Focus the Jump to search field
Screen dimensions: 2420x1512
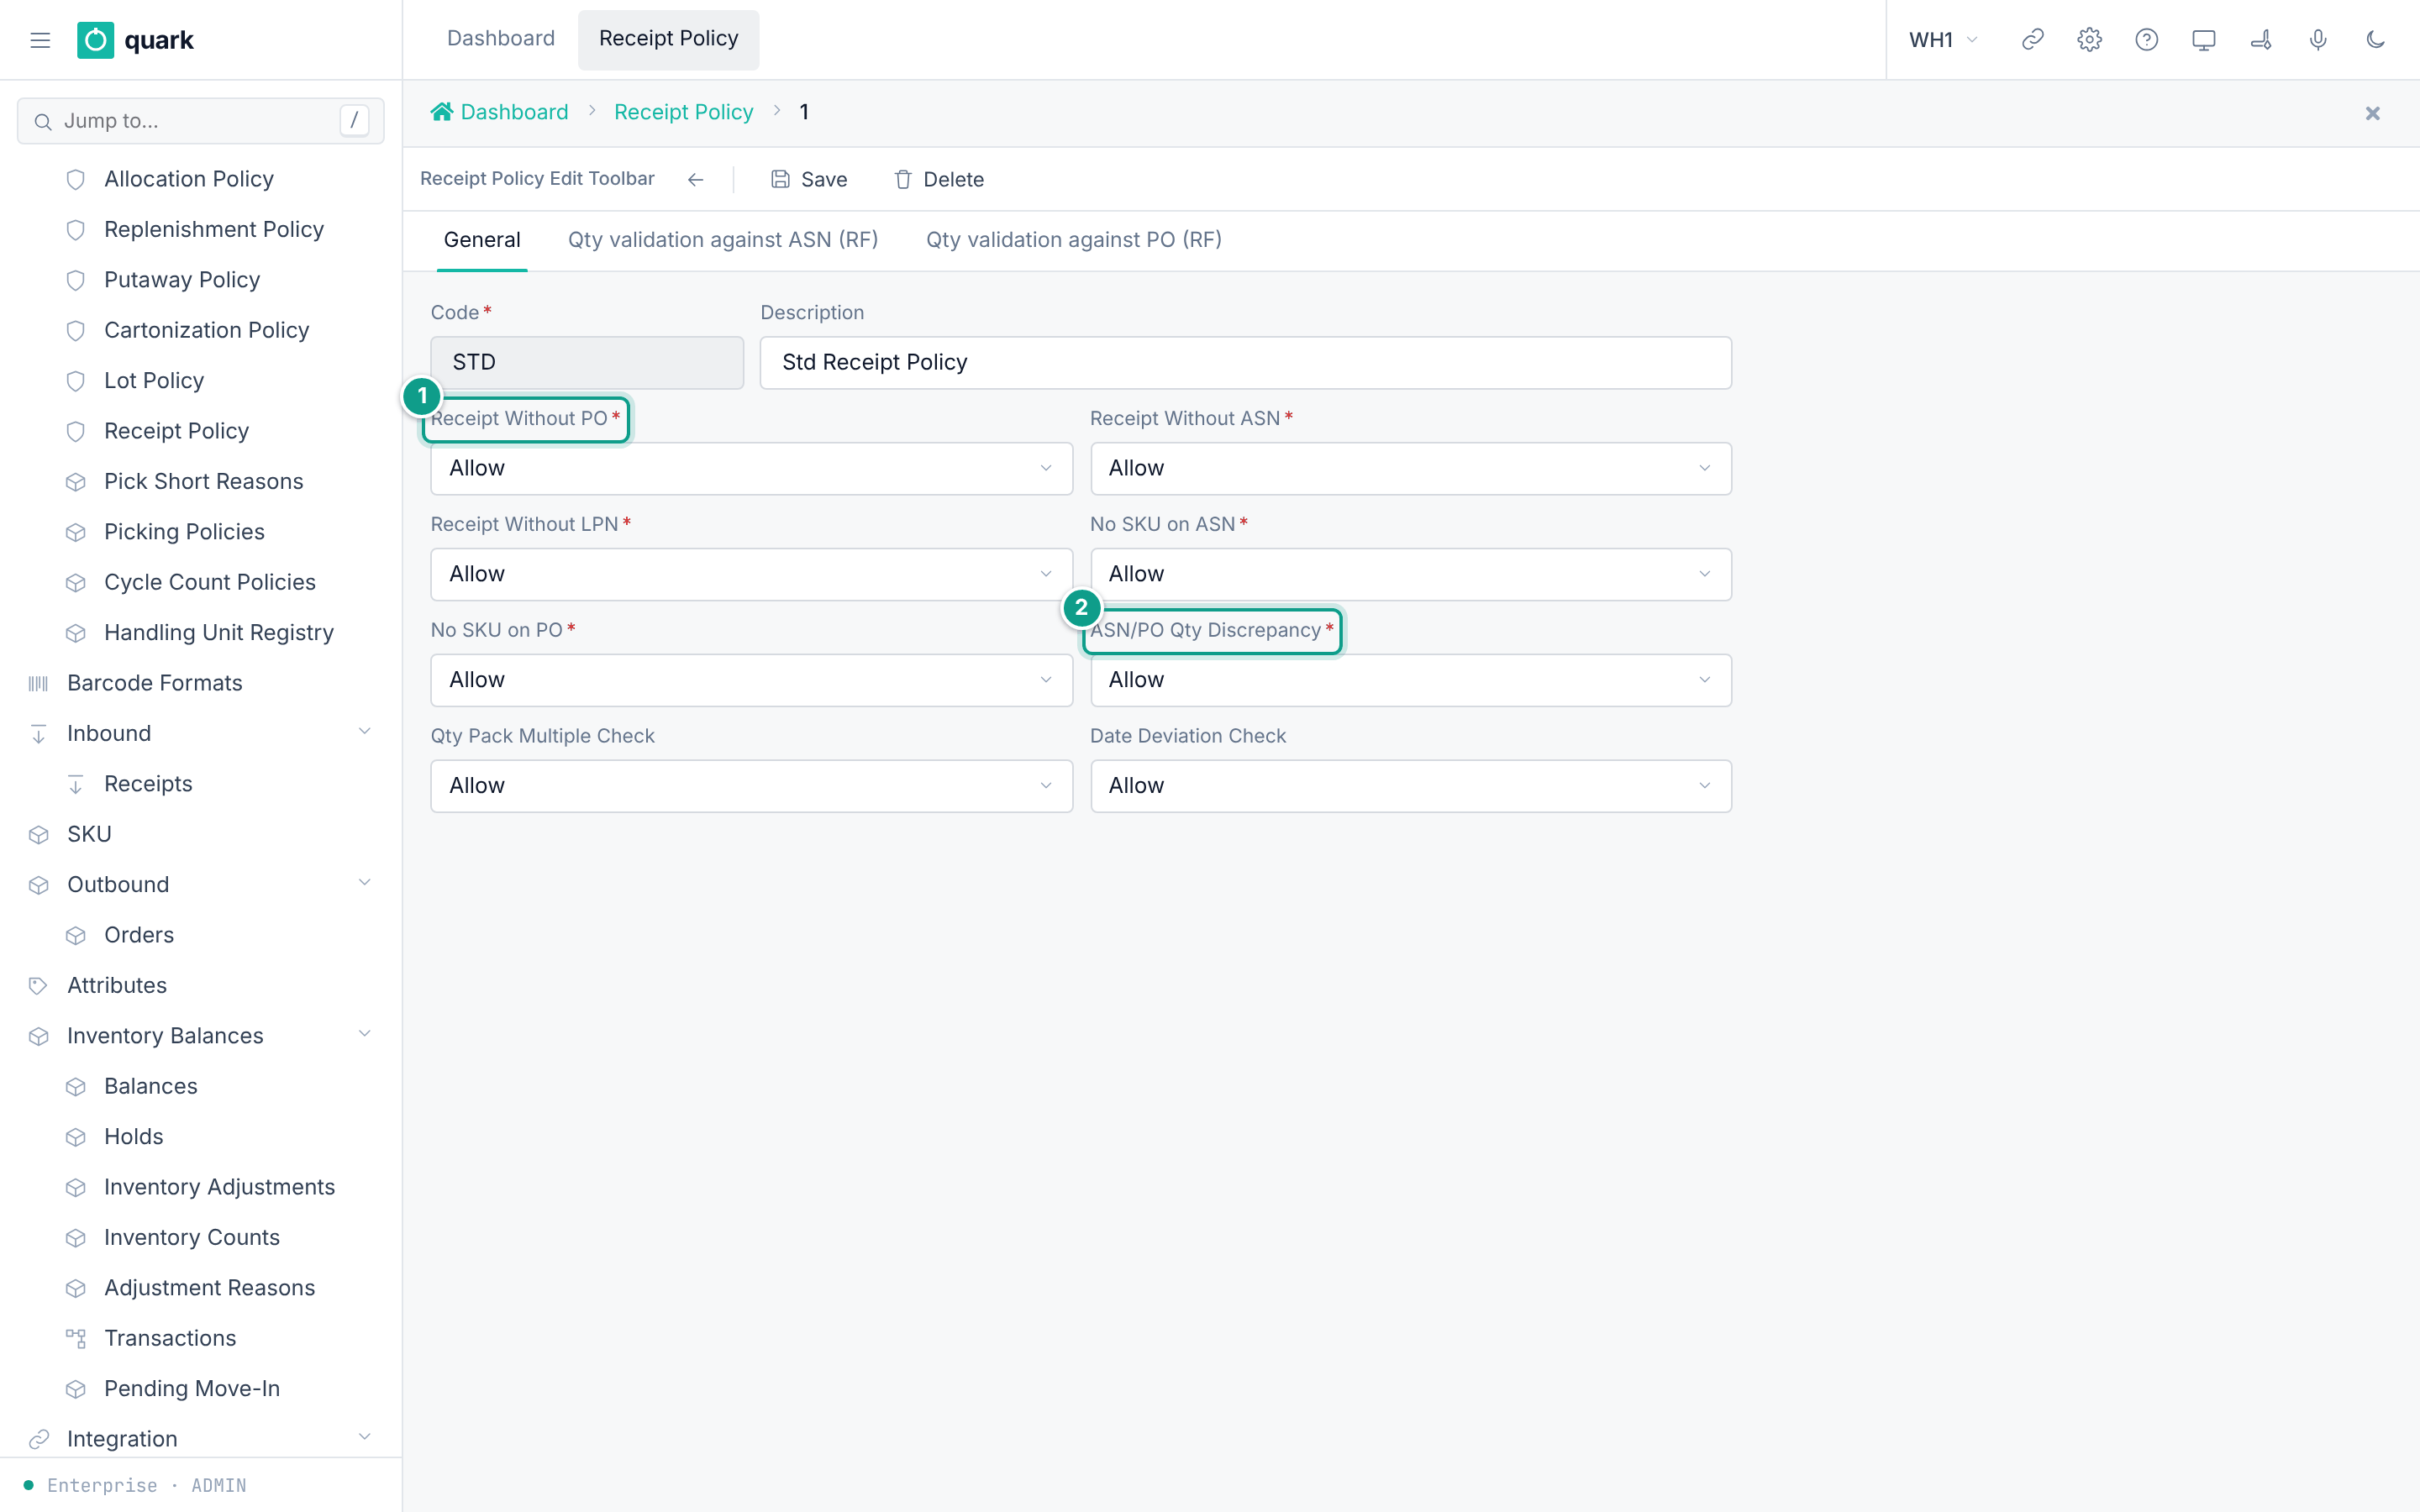(x=200, y=121)
